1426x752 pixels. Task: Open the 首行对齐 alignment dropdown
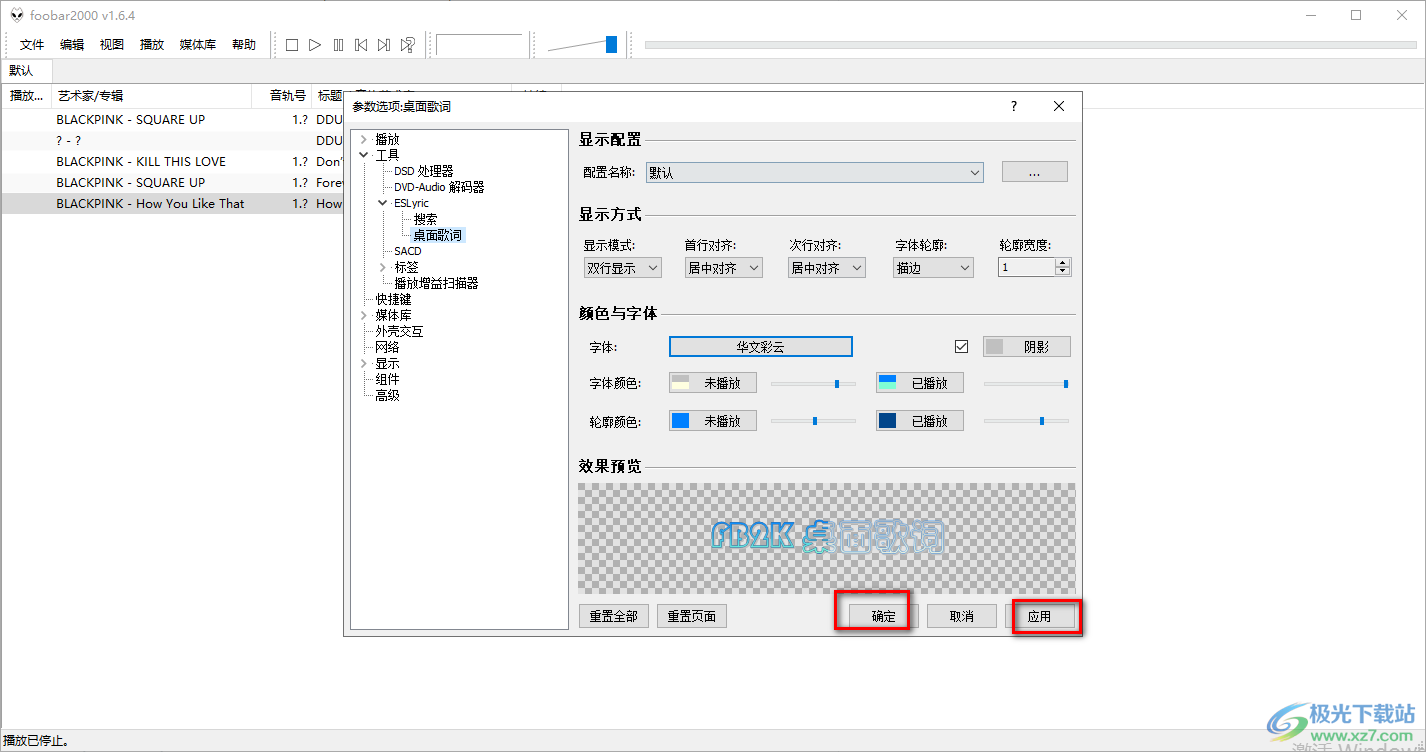[x=723, y=268]
